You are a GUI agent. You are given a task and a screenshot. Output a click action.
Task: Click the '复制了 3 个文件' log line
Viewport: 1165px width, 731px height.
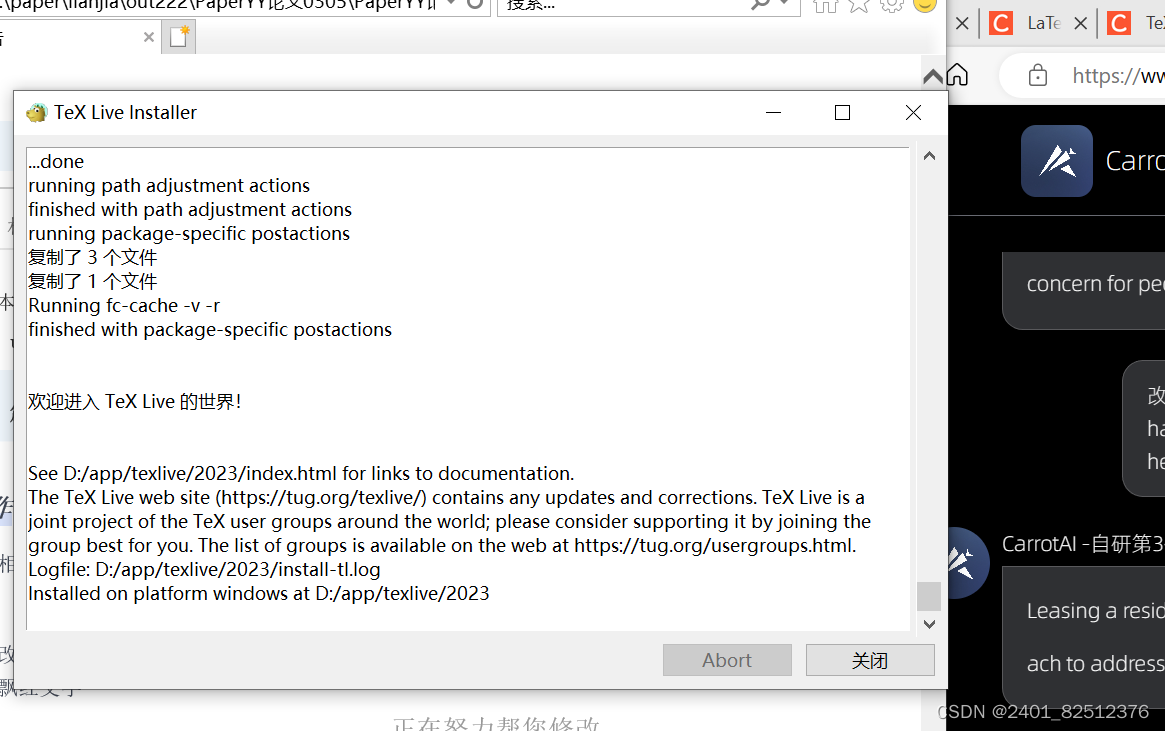(x=93, y=258)
